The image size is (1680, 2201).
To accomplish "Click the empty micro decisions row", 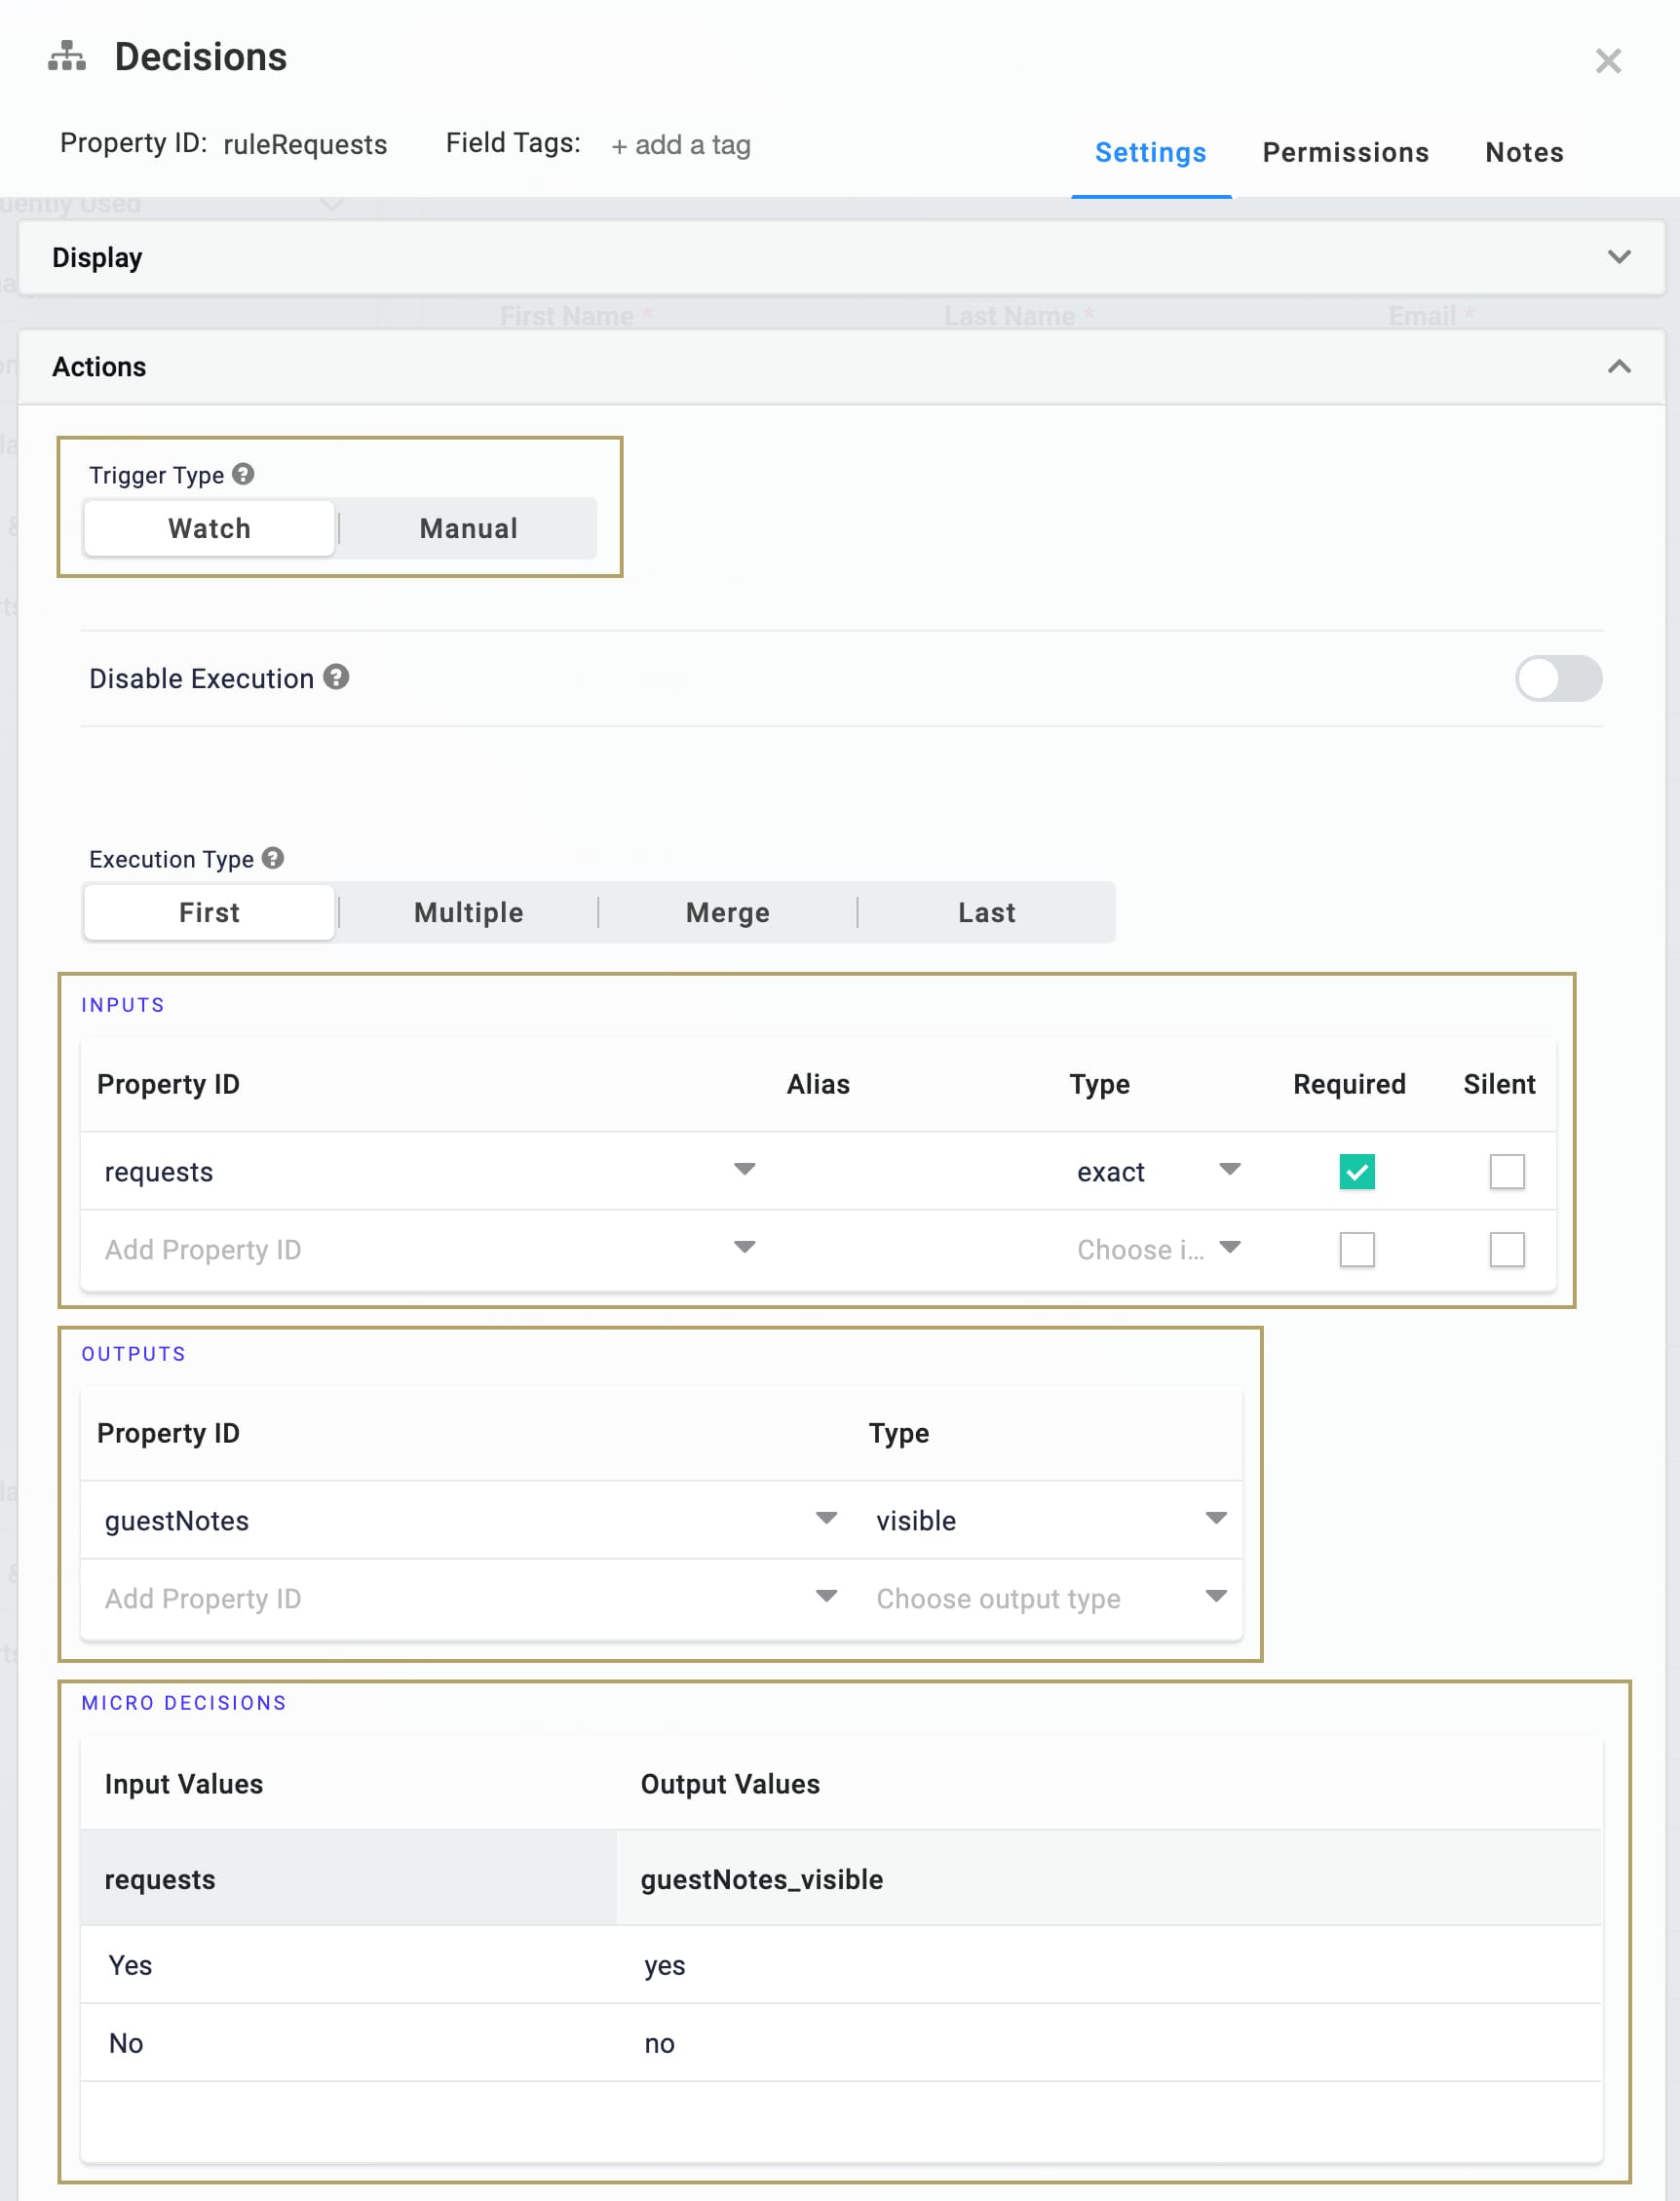I will click(841, 2122).
